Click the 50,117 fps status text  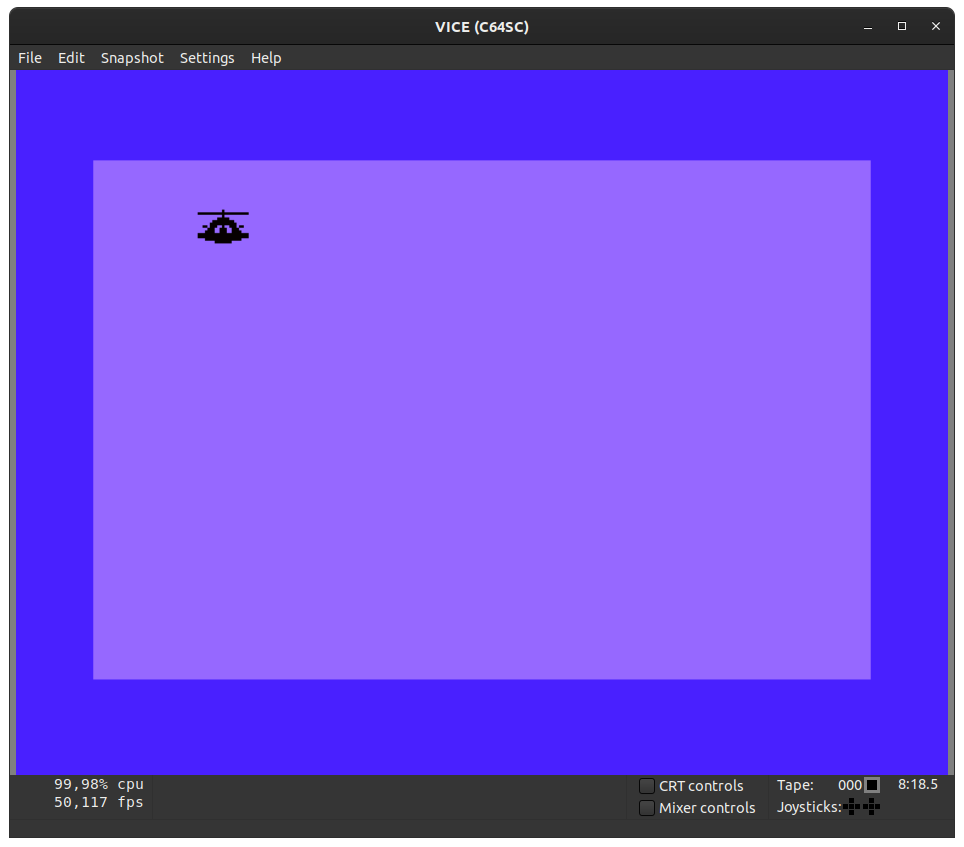pos(99,802)
